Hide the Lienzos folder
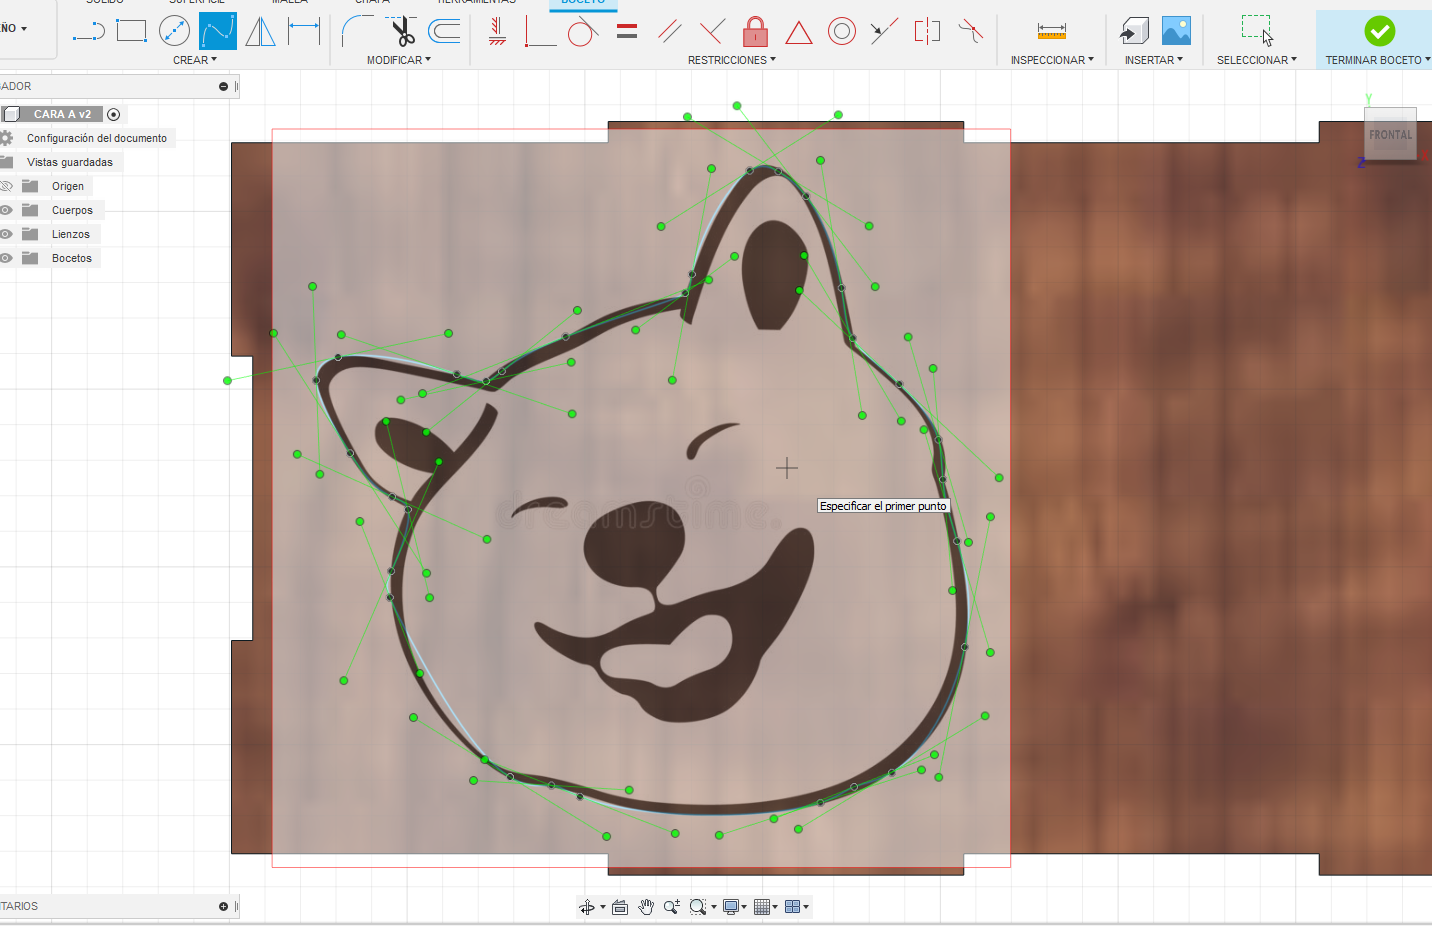1432x926 pixels. pyautogui.click(x=6, y=234)
